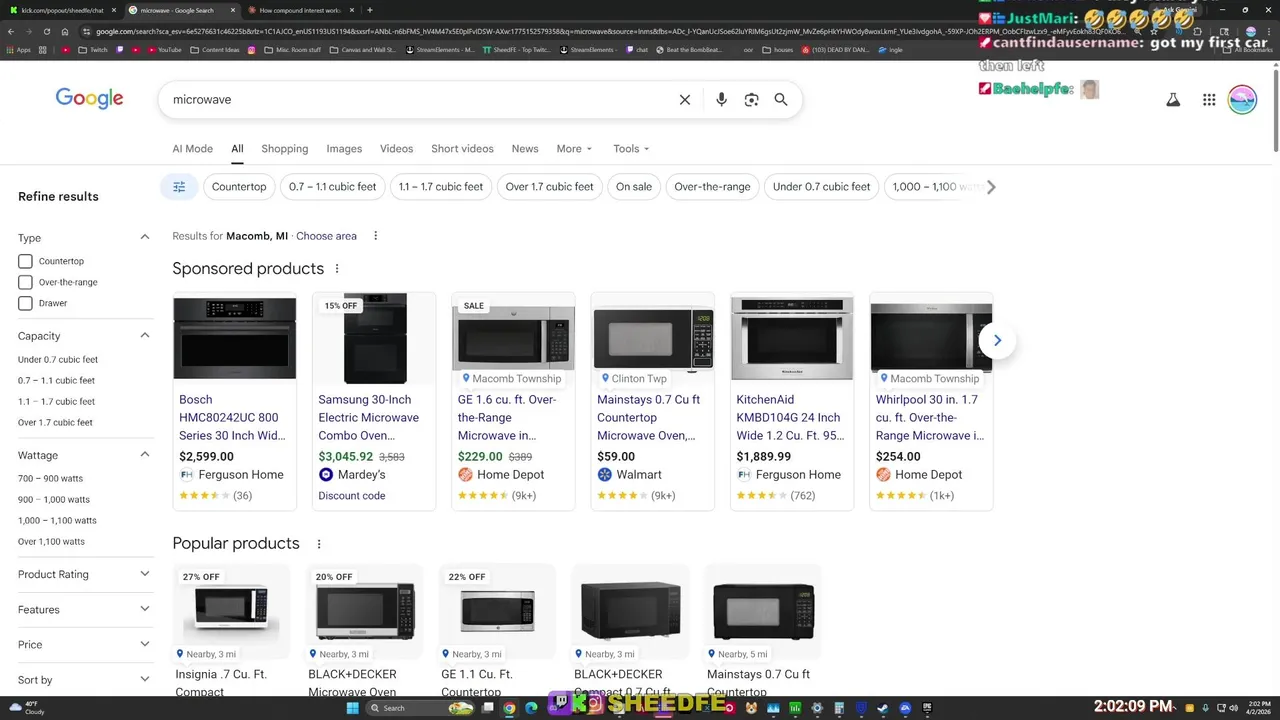Open Epic Games launcher from taskbar
This screenshot has height=720, width=1280.
927,708
